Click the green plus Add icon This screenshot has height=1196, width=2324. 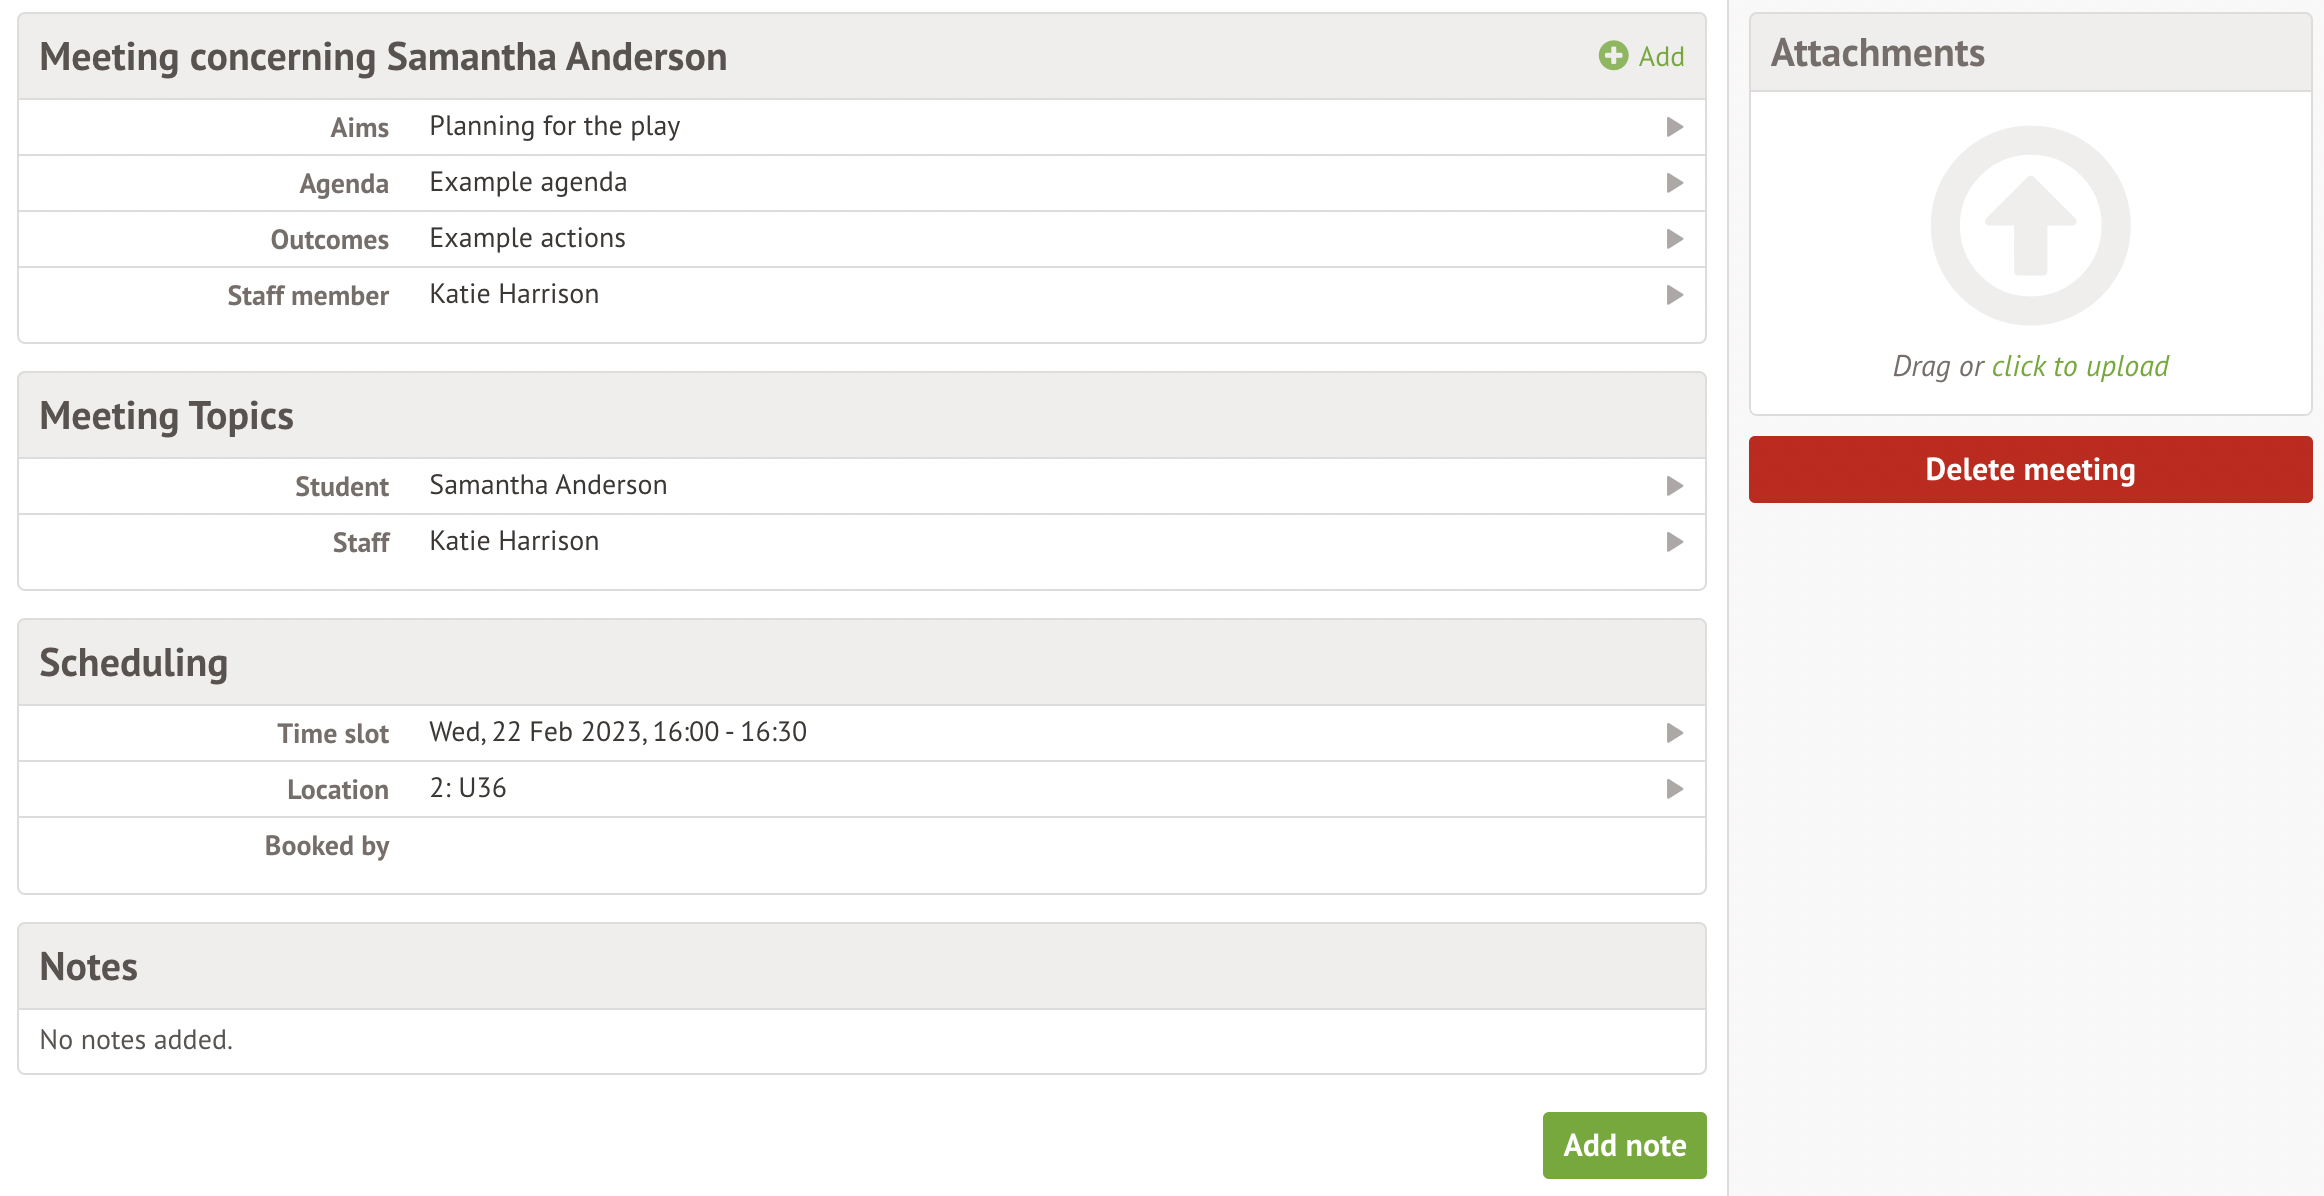[x=1613, y=56]
